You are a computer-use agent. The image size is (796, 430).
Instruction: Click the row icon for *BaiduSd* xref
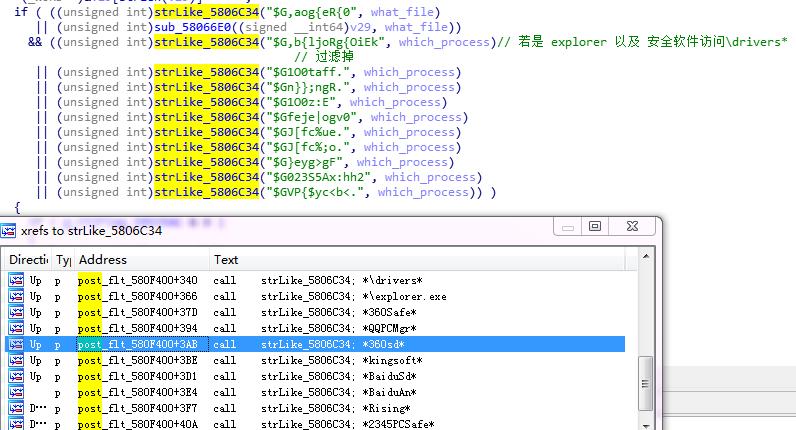pyautogui.click(x=16, y=377)
